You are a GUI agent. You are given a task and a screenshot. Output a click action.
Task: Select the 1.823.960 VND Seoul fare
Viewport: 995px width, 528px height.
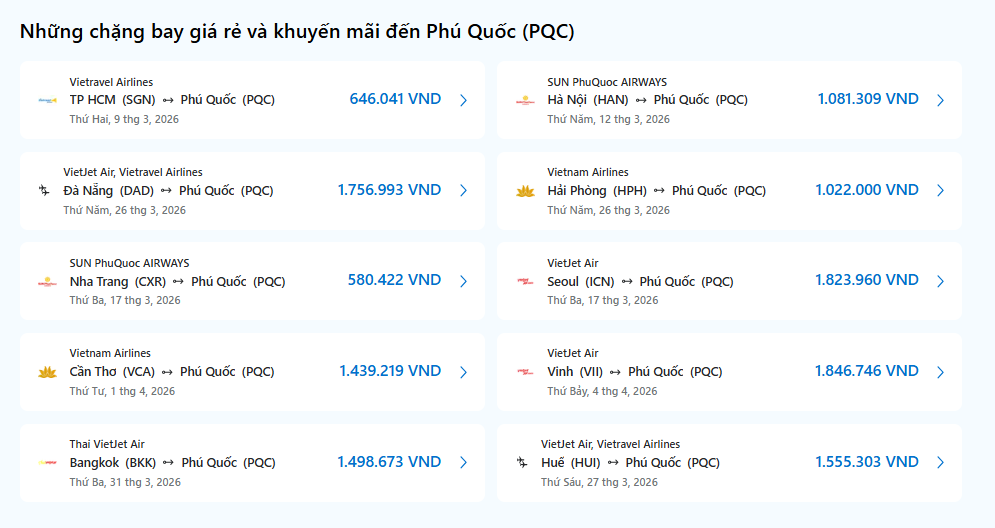pyautogui.click(x=866, y=280)
